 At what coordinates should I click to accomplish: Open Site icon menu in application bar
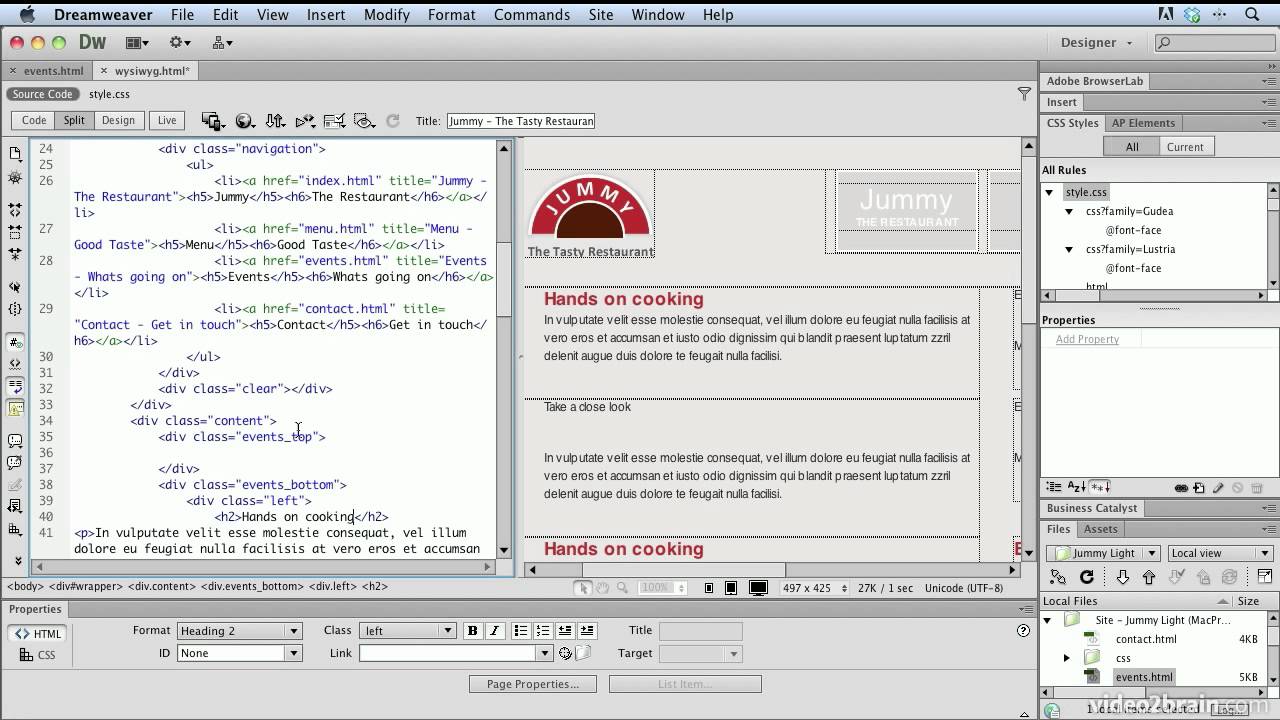(222, 43)
